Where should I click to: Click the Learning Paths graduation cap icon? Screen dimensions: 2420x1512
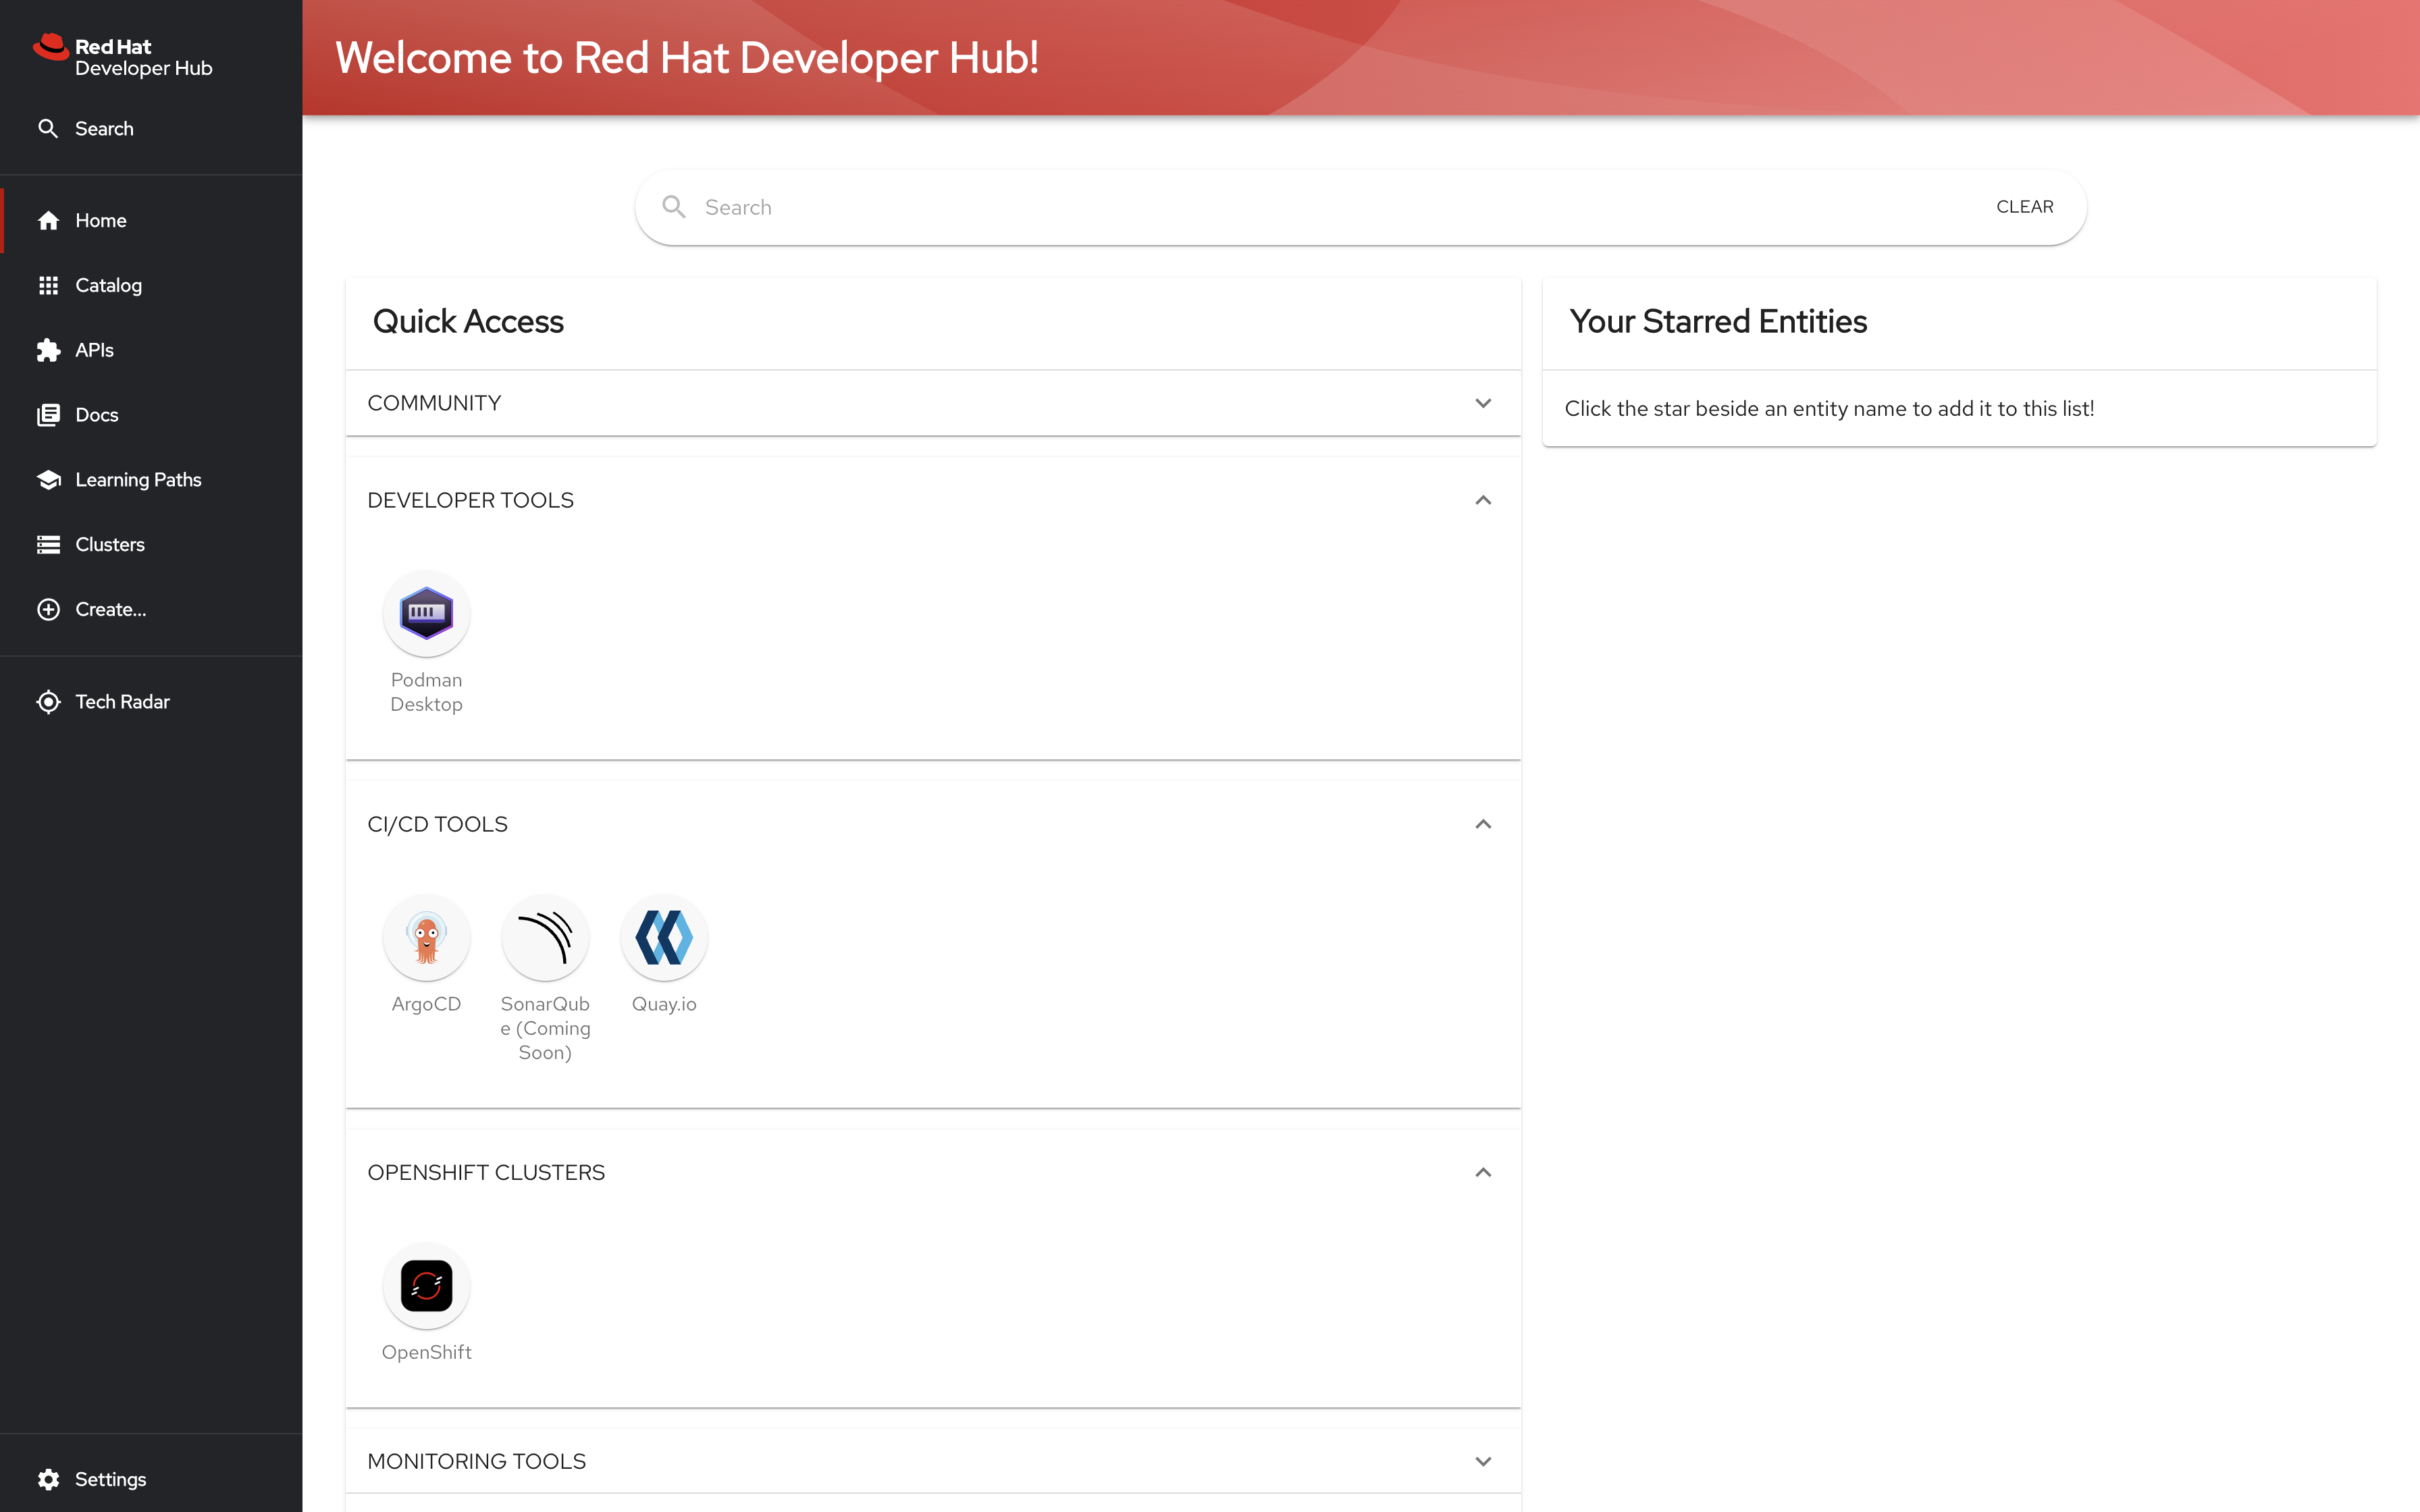click(48, 480)
